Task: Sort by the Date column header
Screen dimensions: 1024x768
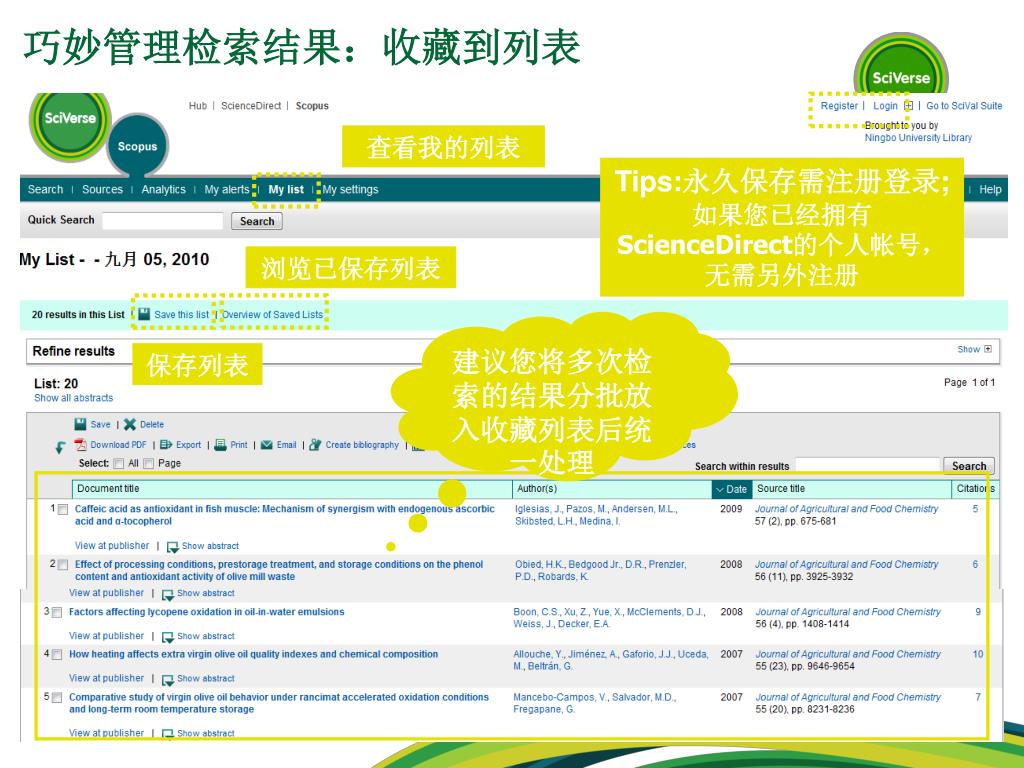Action: pos(731,488)
